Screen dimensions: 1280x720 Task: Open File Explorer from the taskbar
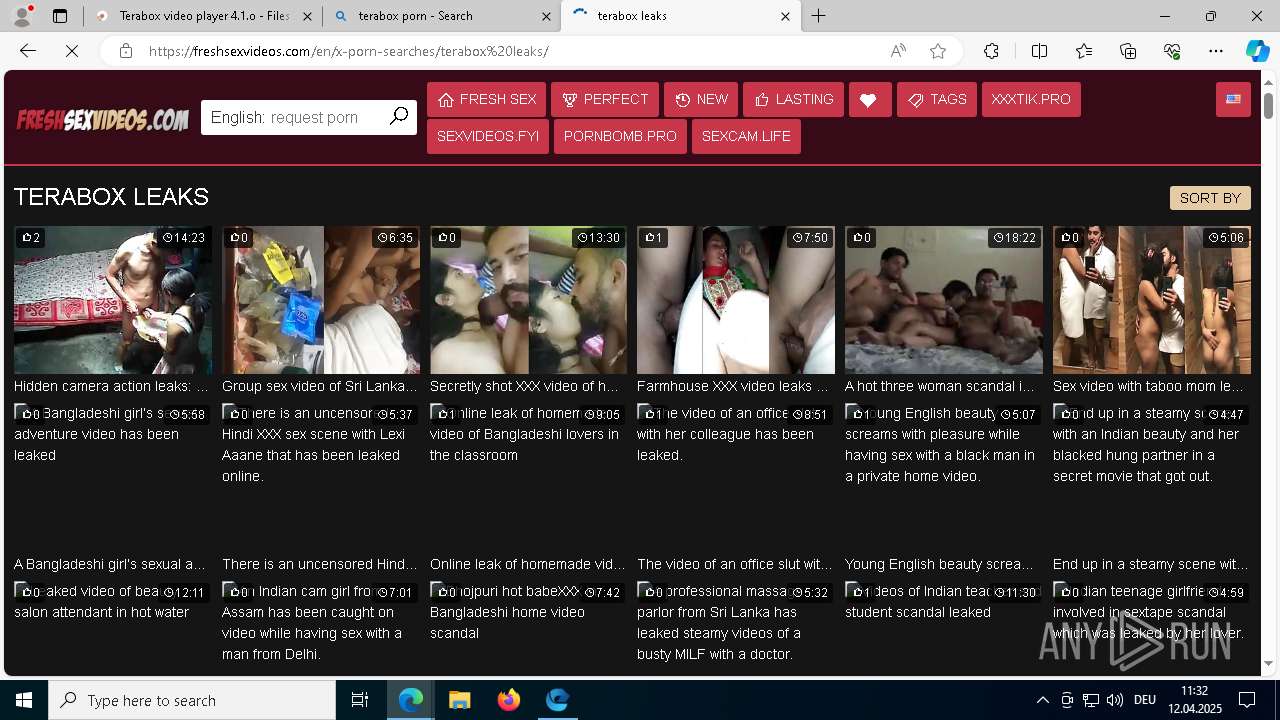coord(459,700)
